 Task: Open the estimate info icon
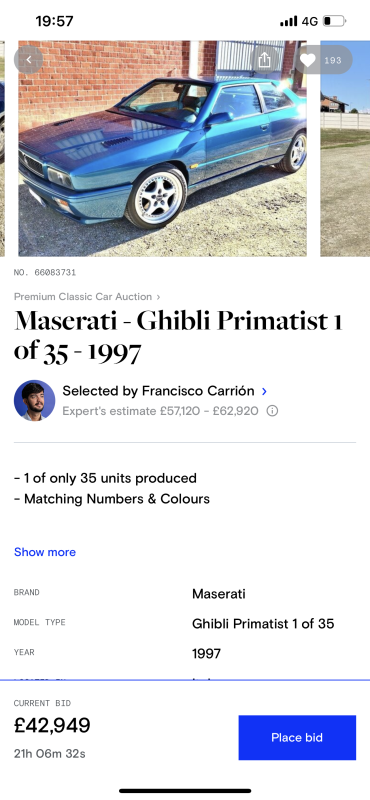pyautogui.click(x=273, y=411)
